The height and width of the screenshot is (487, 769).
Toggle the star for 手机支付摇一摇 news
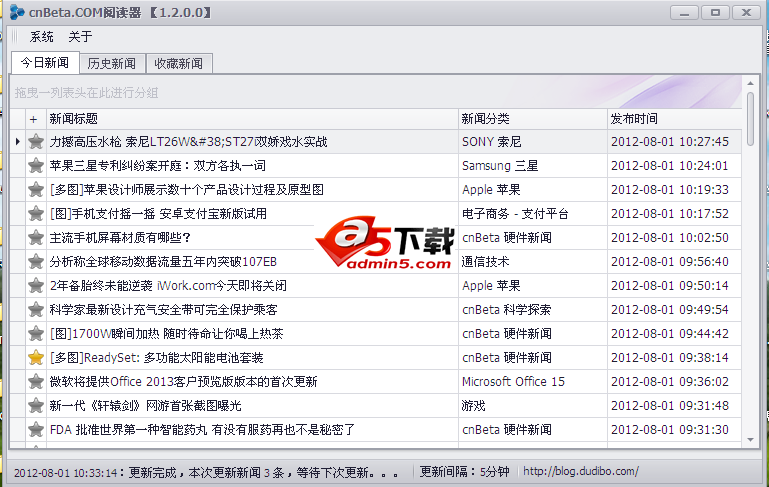pos(36,214)
